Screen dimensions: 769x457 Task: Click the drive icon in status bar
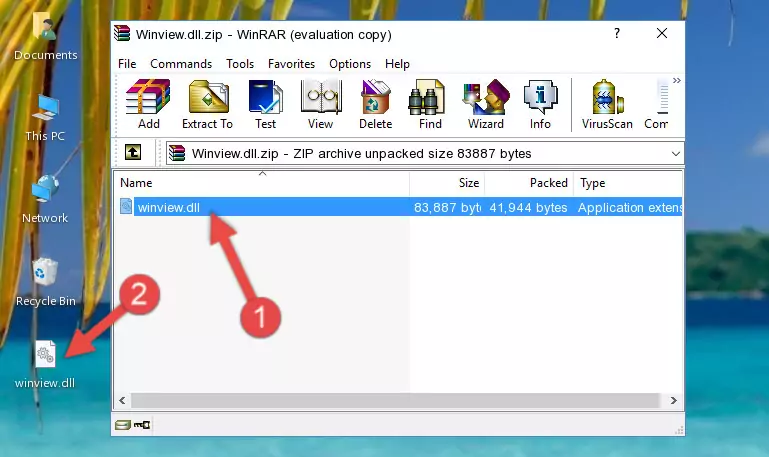pos(123,425)
